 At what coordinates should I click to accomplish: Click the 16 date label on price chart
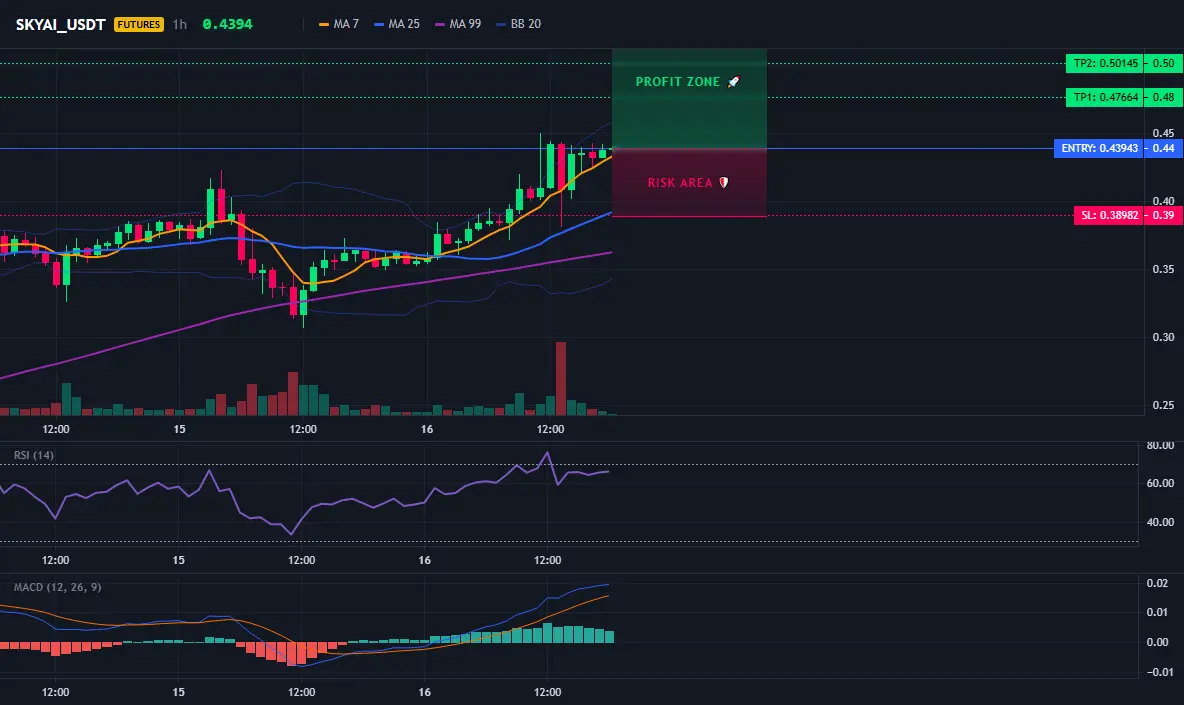[x=427, y=429]
